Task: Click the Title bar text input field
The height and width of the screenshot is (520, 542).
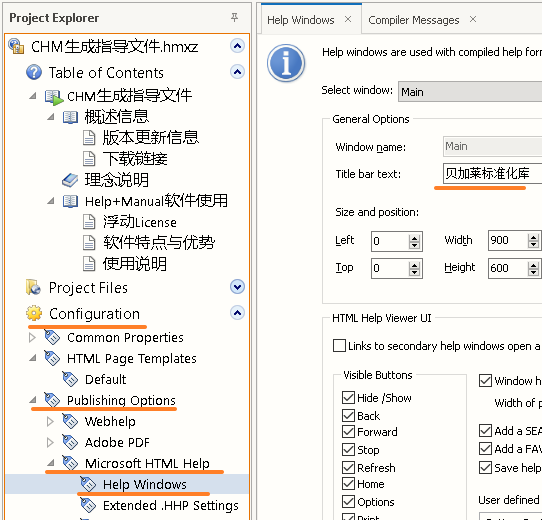Action: coord(492,173)
